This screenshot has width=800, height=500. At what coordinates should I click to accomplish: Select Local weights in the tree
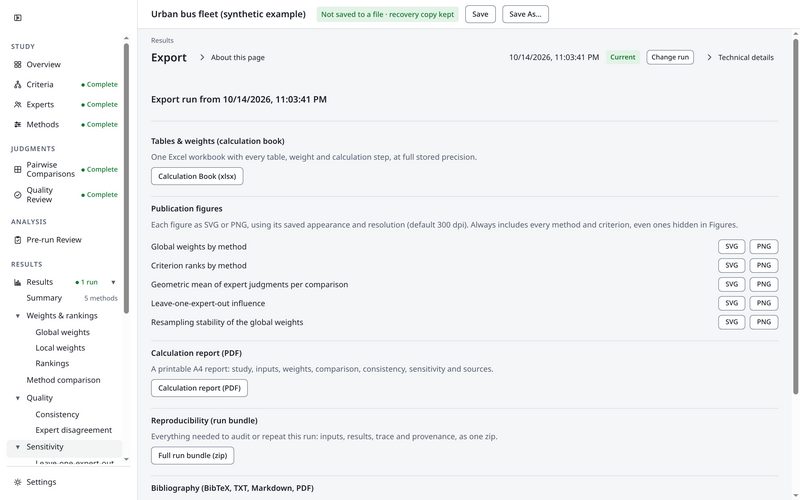(x=60, y=348)
